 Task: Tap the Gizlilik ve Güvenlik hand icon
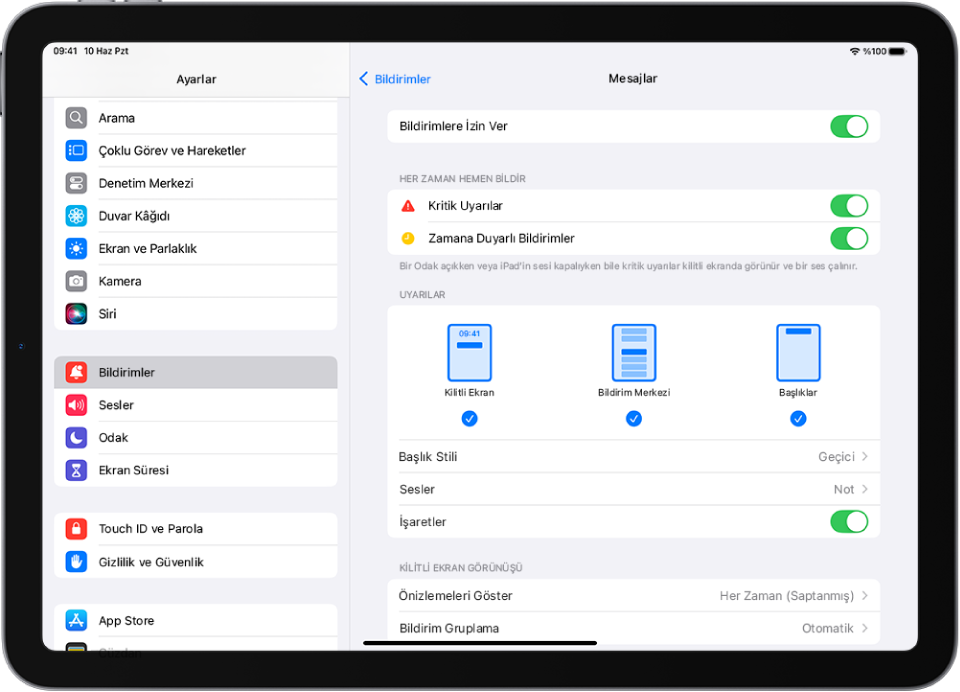pyautogui.click(x=76, y=562)
